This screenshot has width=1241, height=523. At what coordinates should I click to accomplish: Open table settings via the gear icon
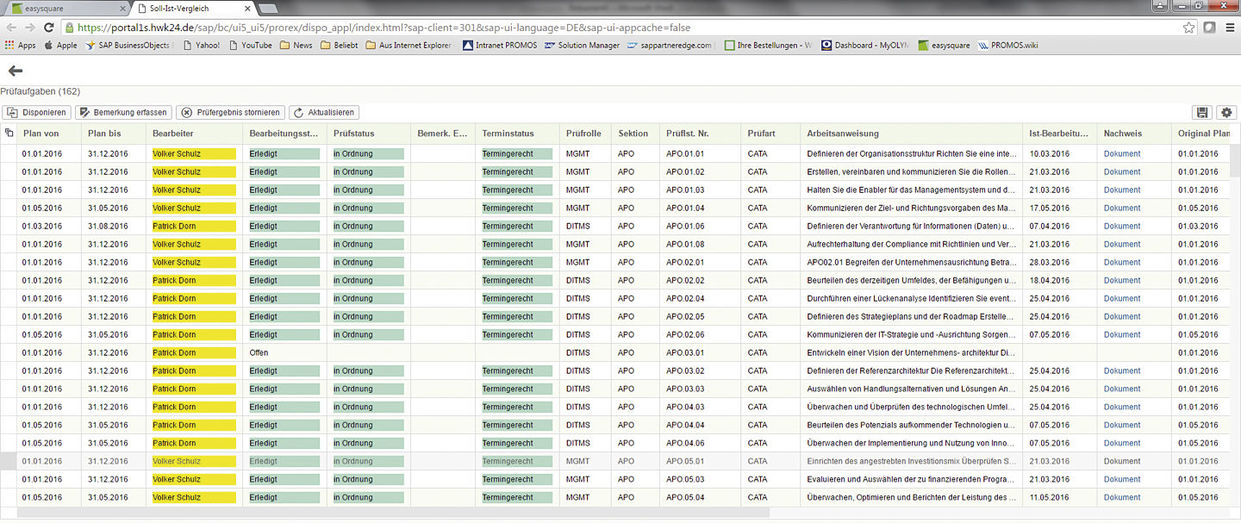pos(1226,113)
